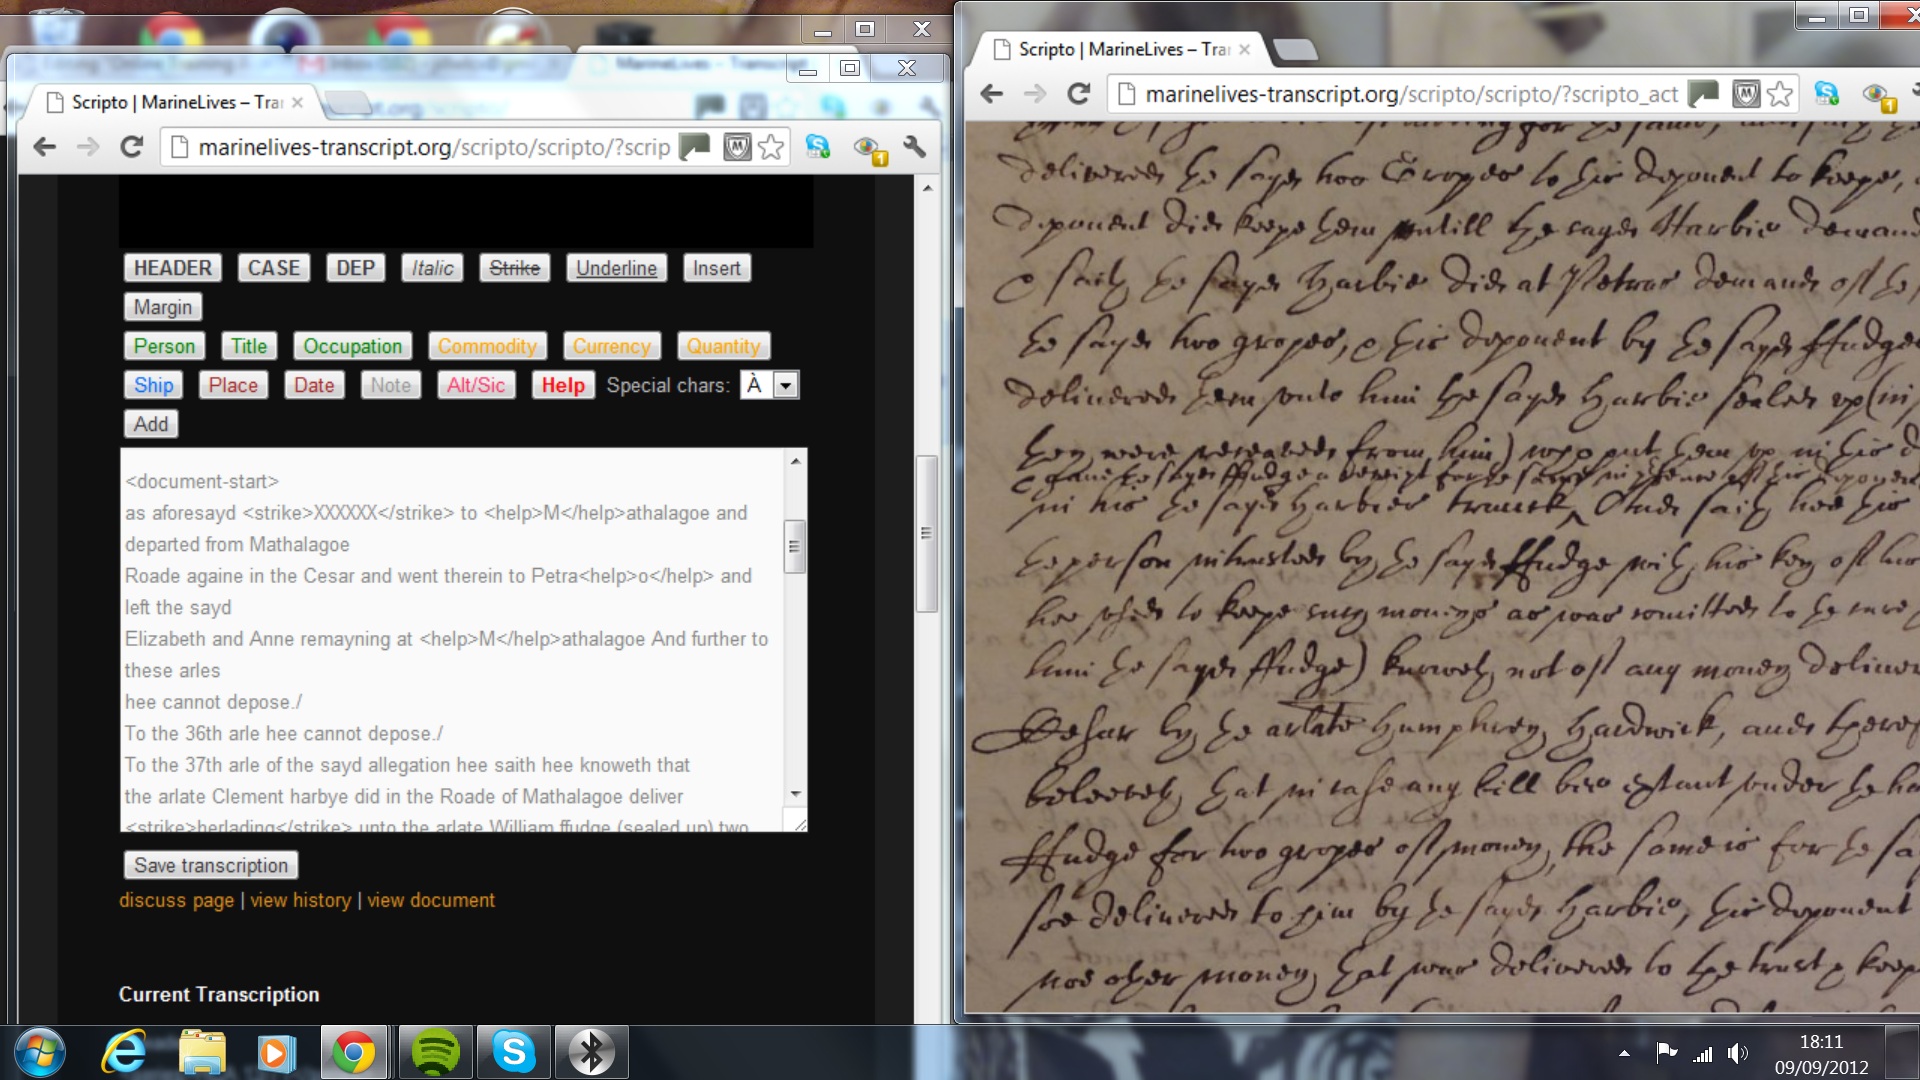Select the Scripto MarineLives tab in the right window
The image size is (1920, 1080).
[1122, 49]
